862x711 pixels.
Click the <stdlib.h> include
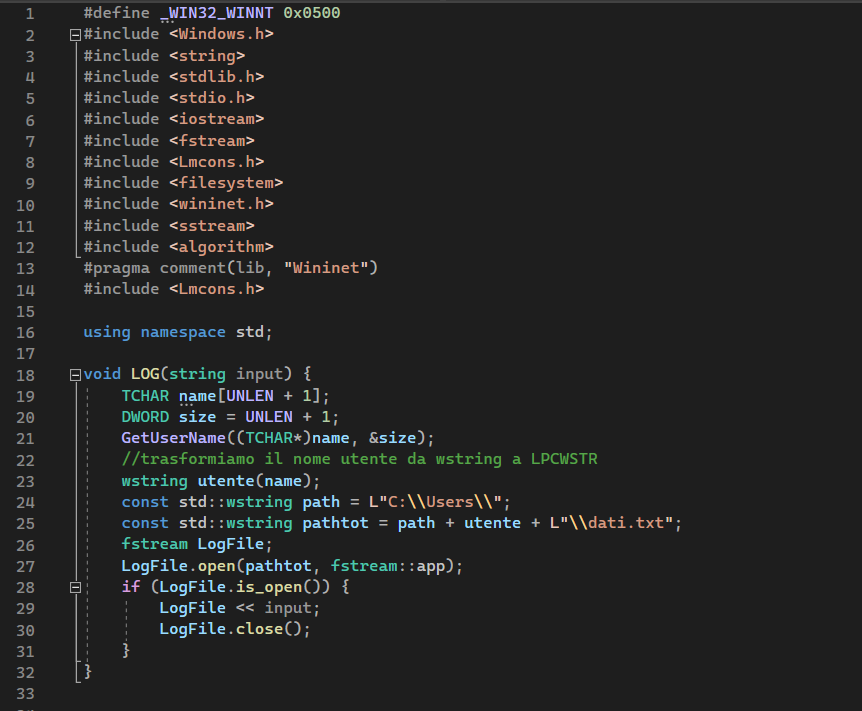(217, 77)
